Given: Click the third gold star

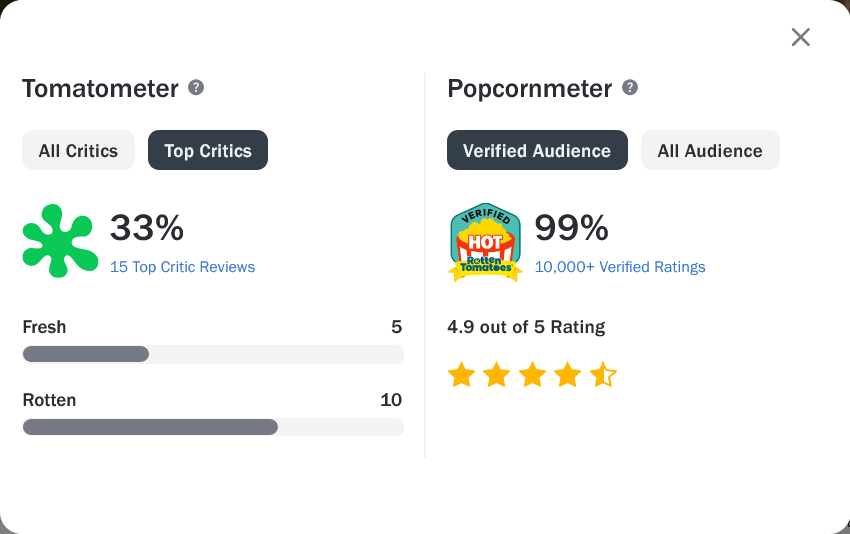Looking at the screenshot, I should [x=532, y=375].
